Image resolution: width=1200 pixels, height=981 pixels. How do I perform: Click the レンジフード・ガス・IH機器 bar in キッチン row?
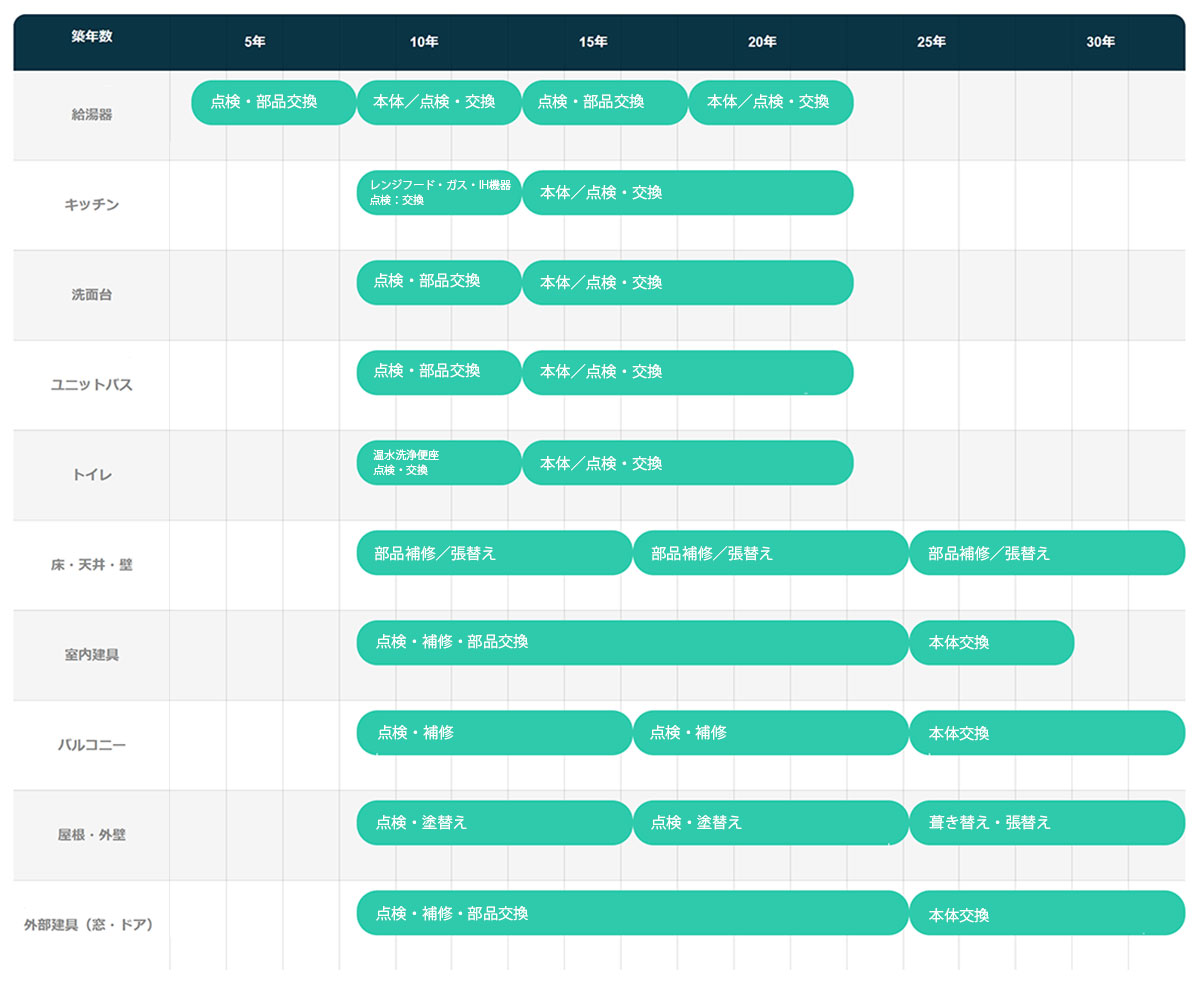coord(439,192)
